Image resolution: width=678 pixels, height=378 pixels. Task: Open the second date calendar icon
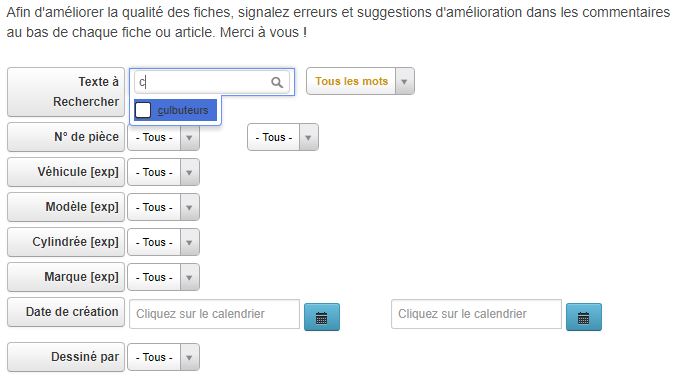(584, 317)
